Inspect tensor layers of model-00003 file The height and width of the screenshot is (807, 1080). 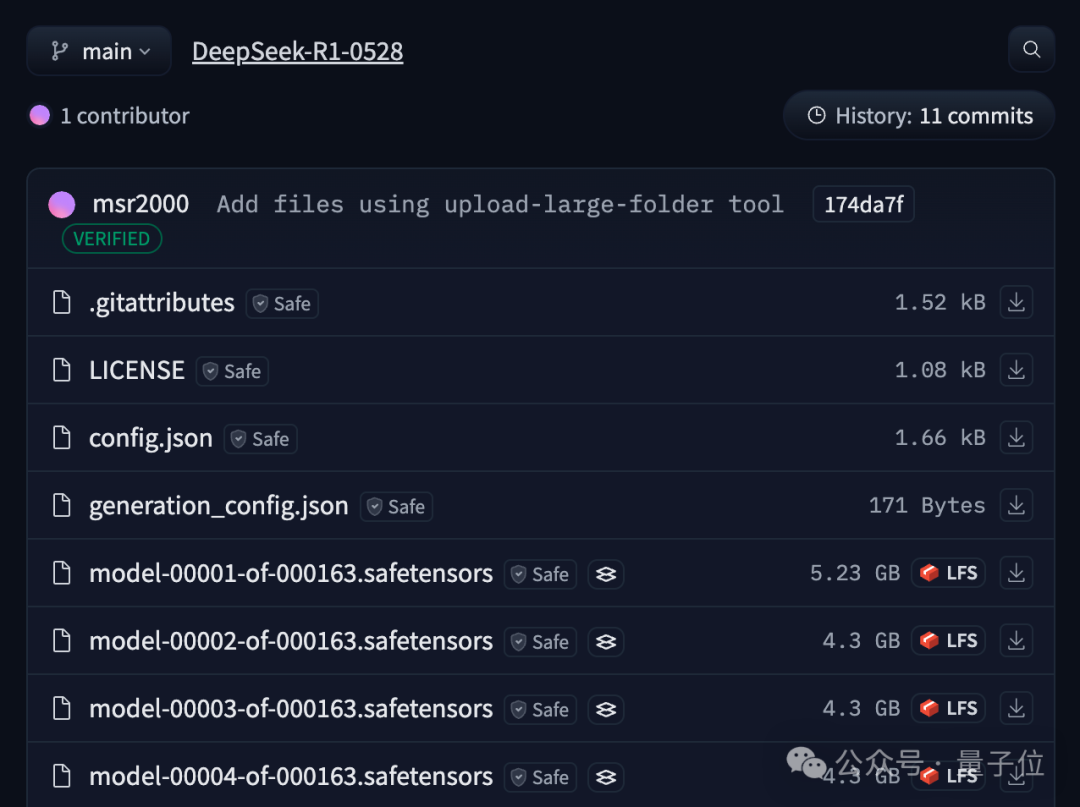pos(606,709)
